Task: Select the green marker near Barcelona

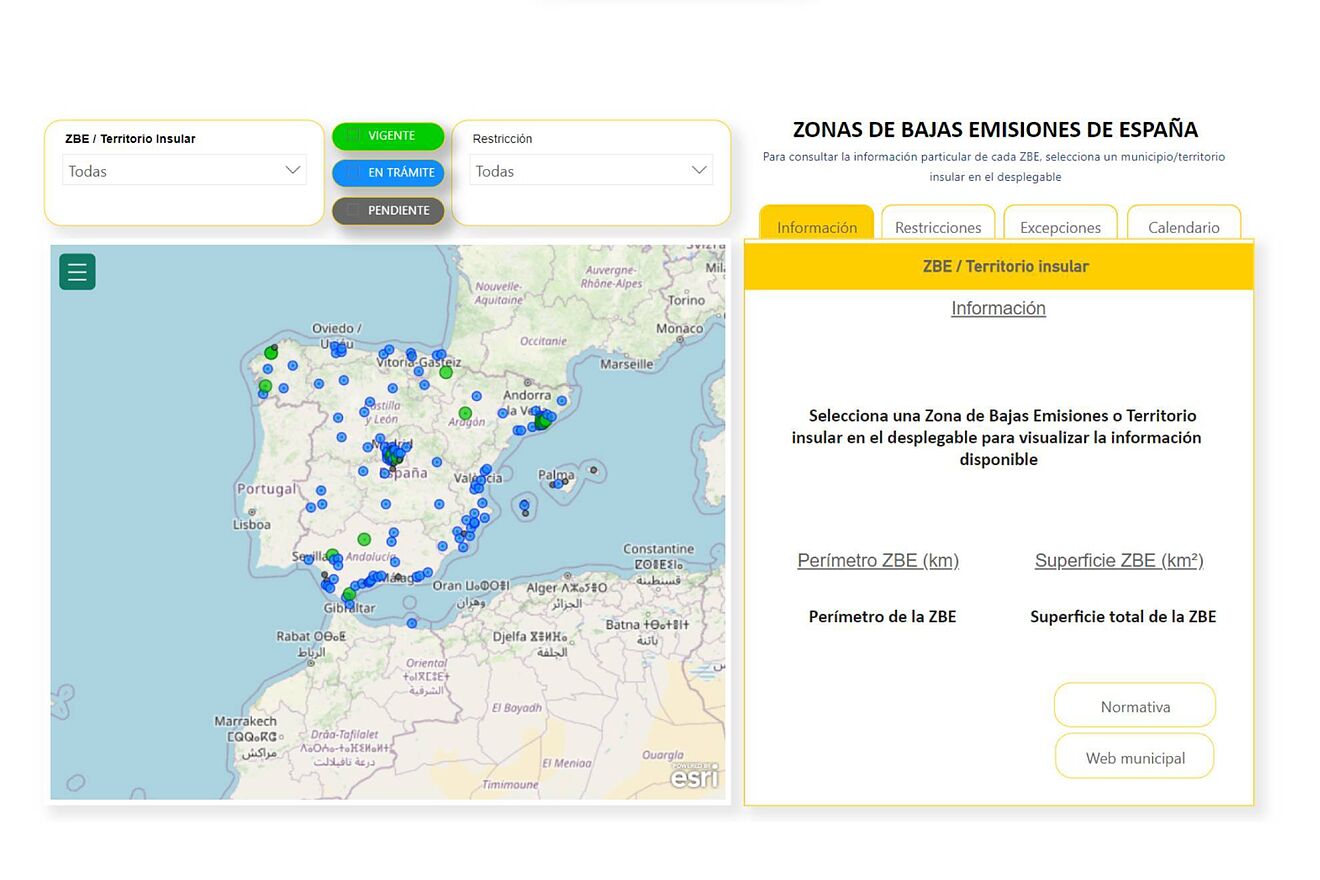Action: [x=541, y=422]
